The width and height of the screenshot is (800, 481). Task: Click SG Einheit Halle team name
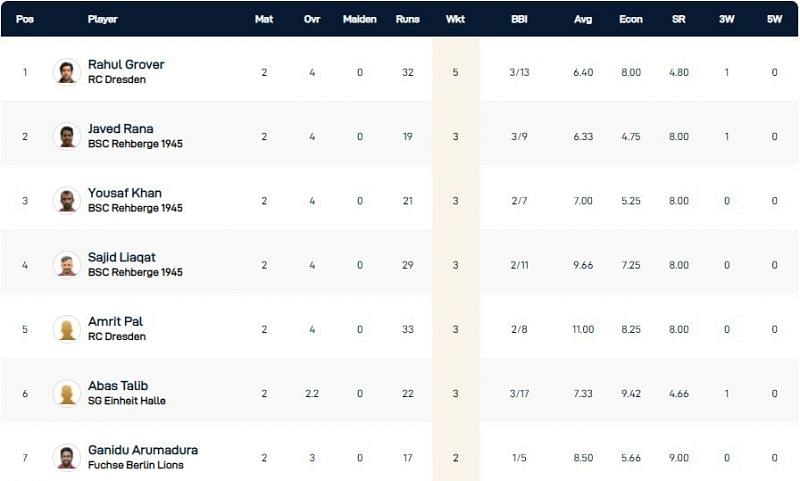click(127, 401)
